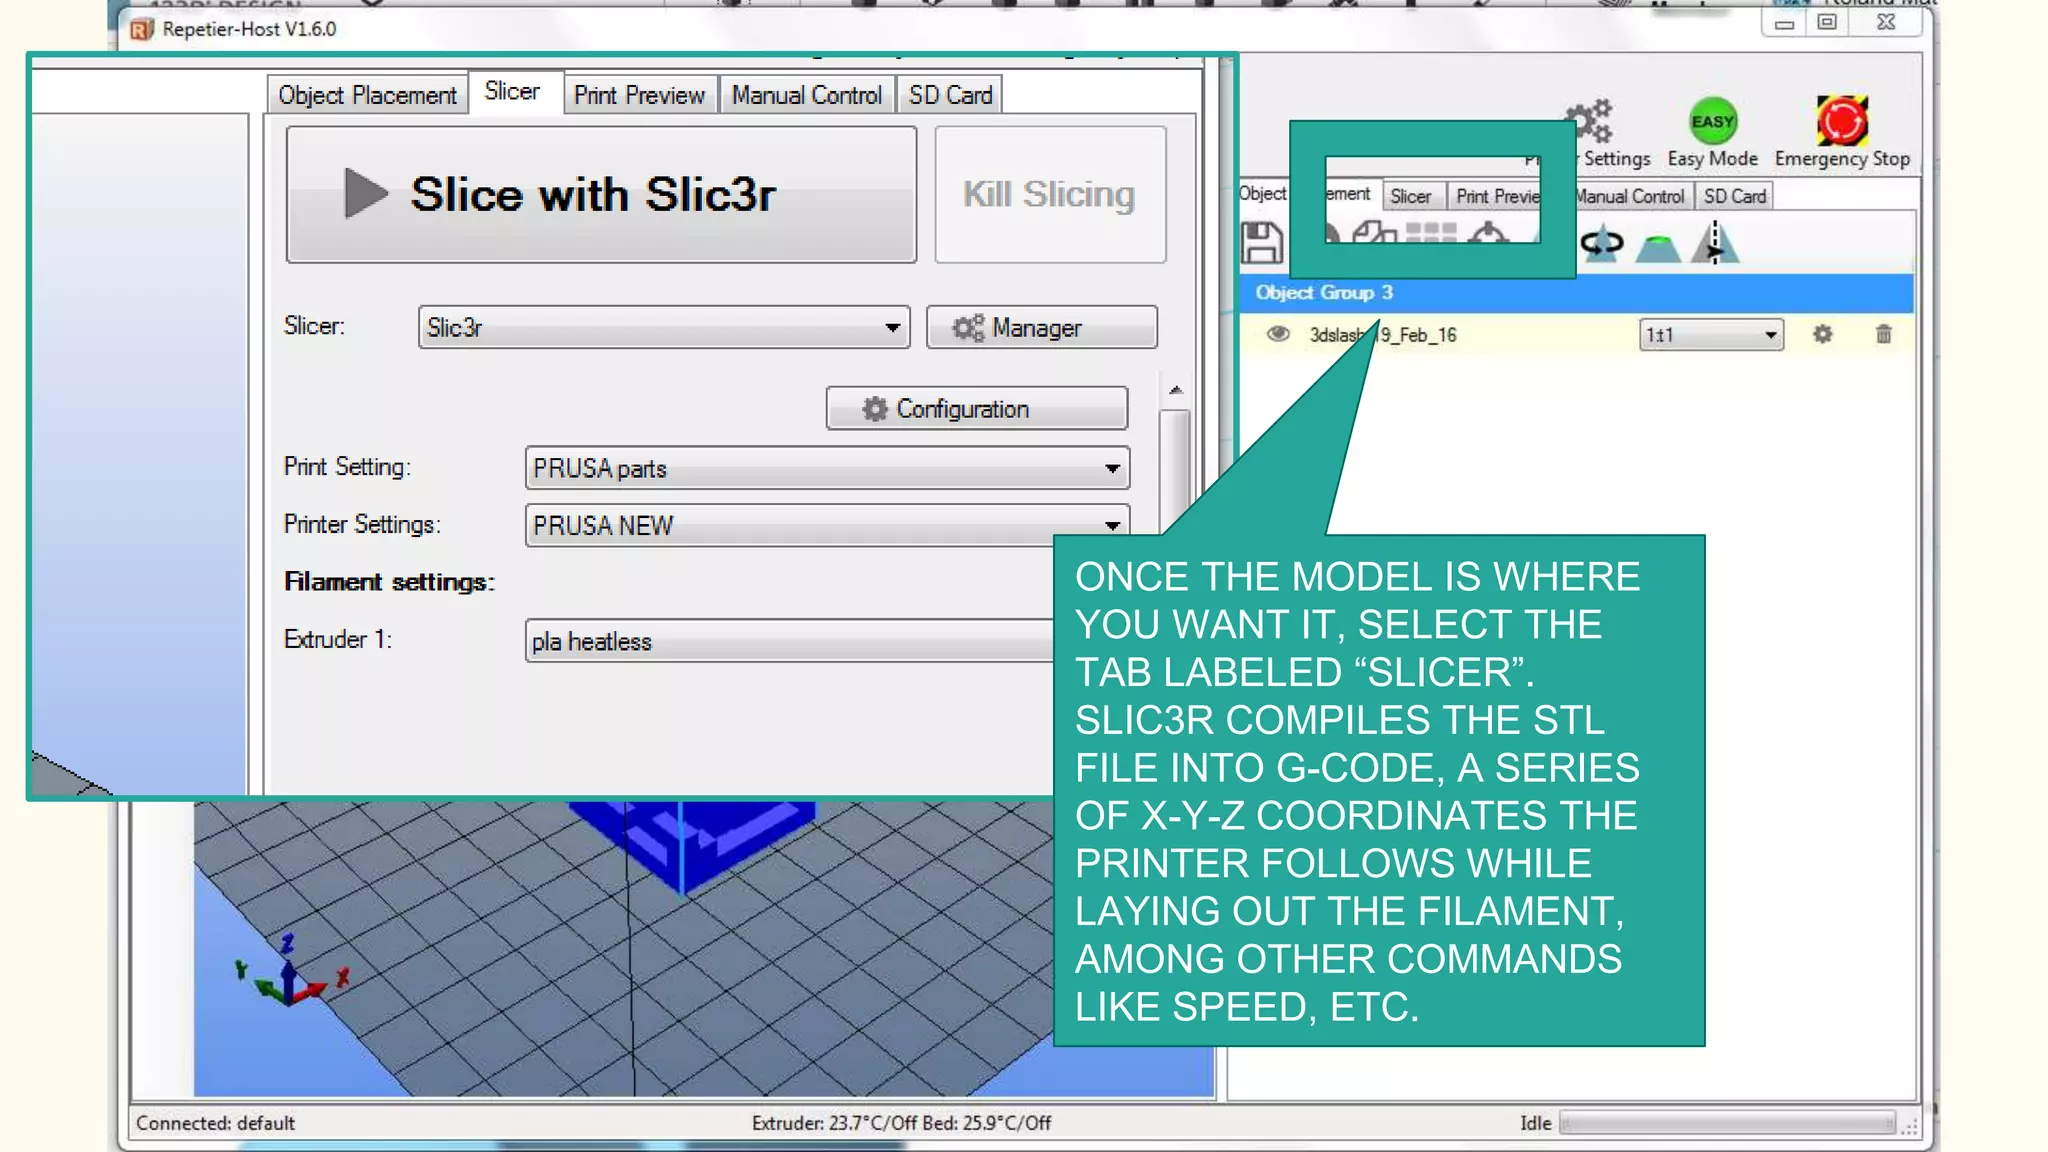The image size is (2048, 1152).
Task: Click the Kill Slicing button
Action: coord(1050,194)
